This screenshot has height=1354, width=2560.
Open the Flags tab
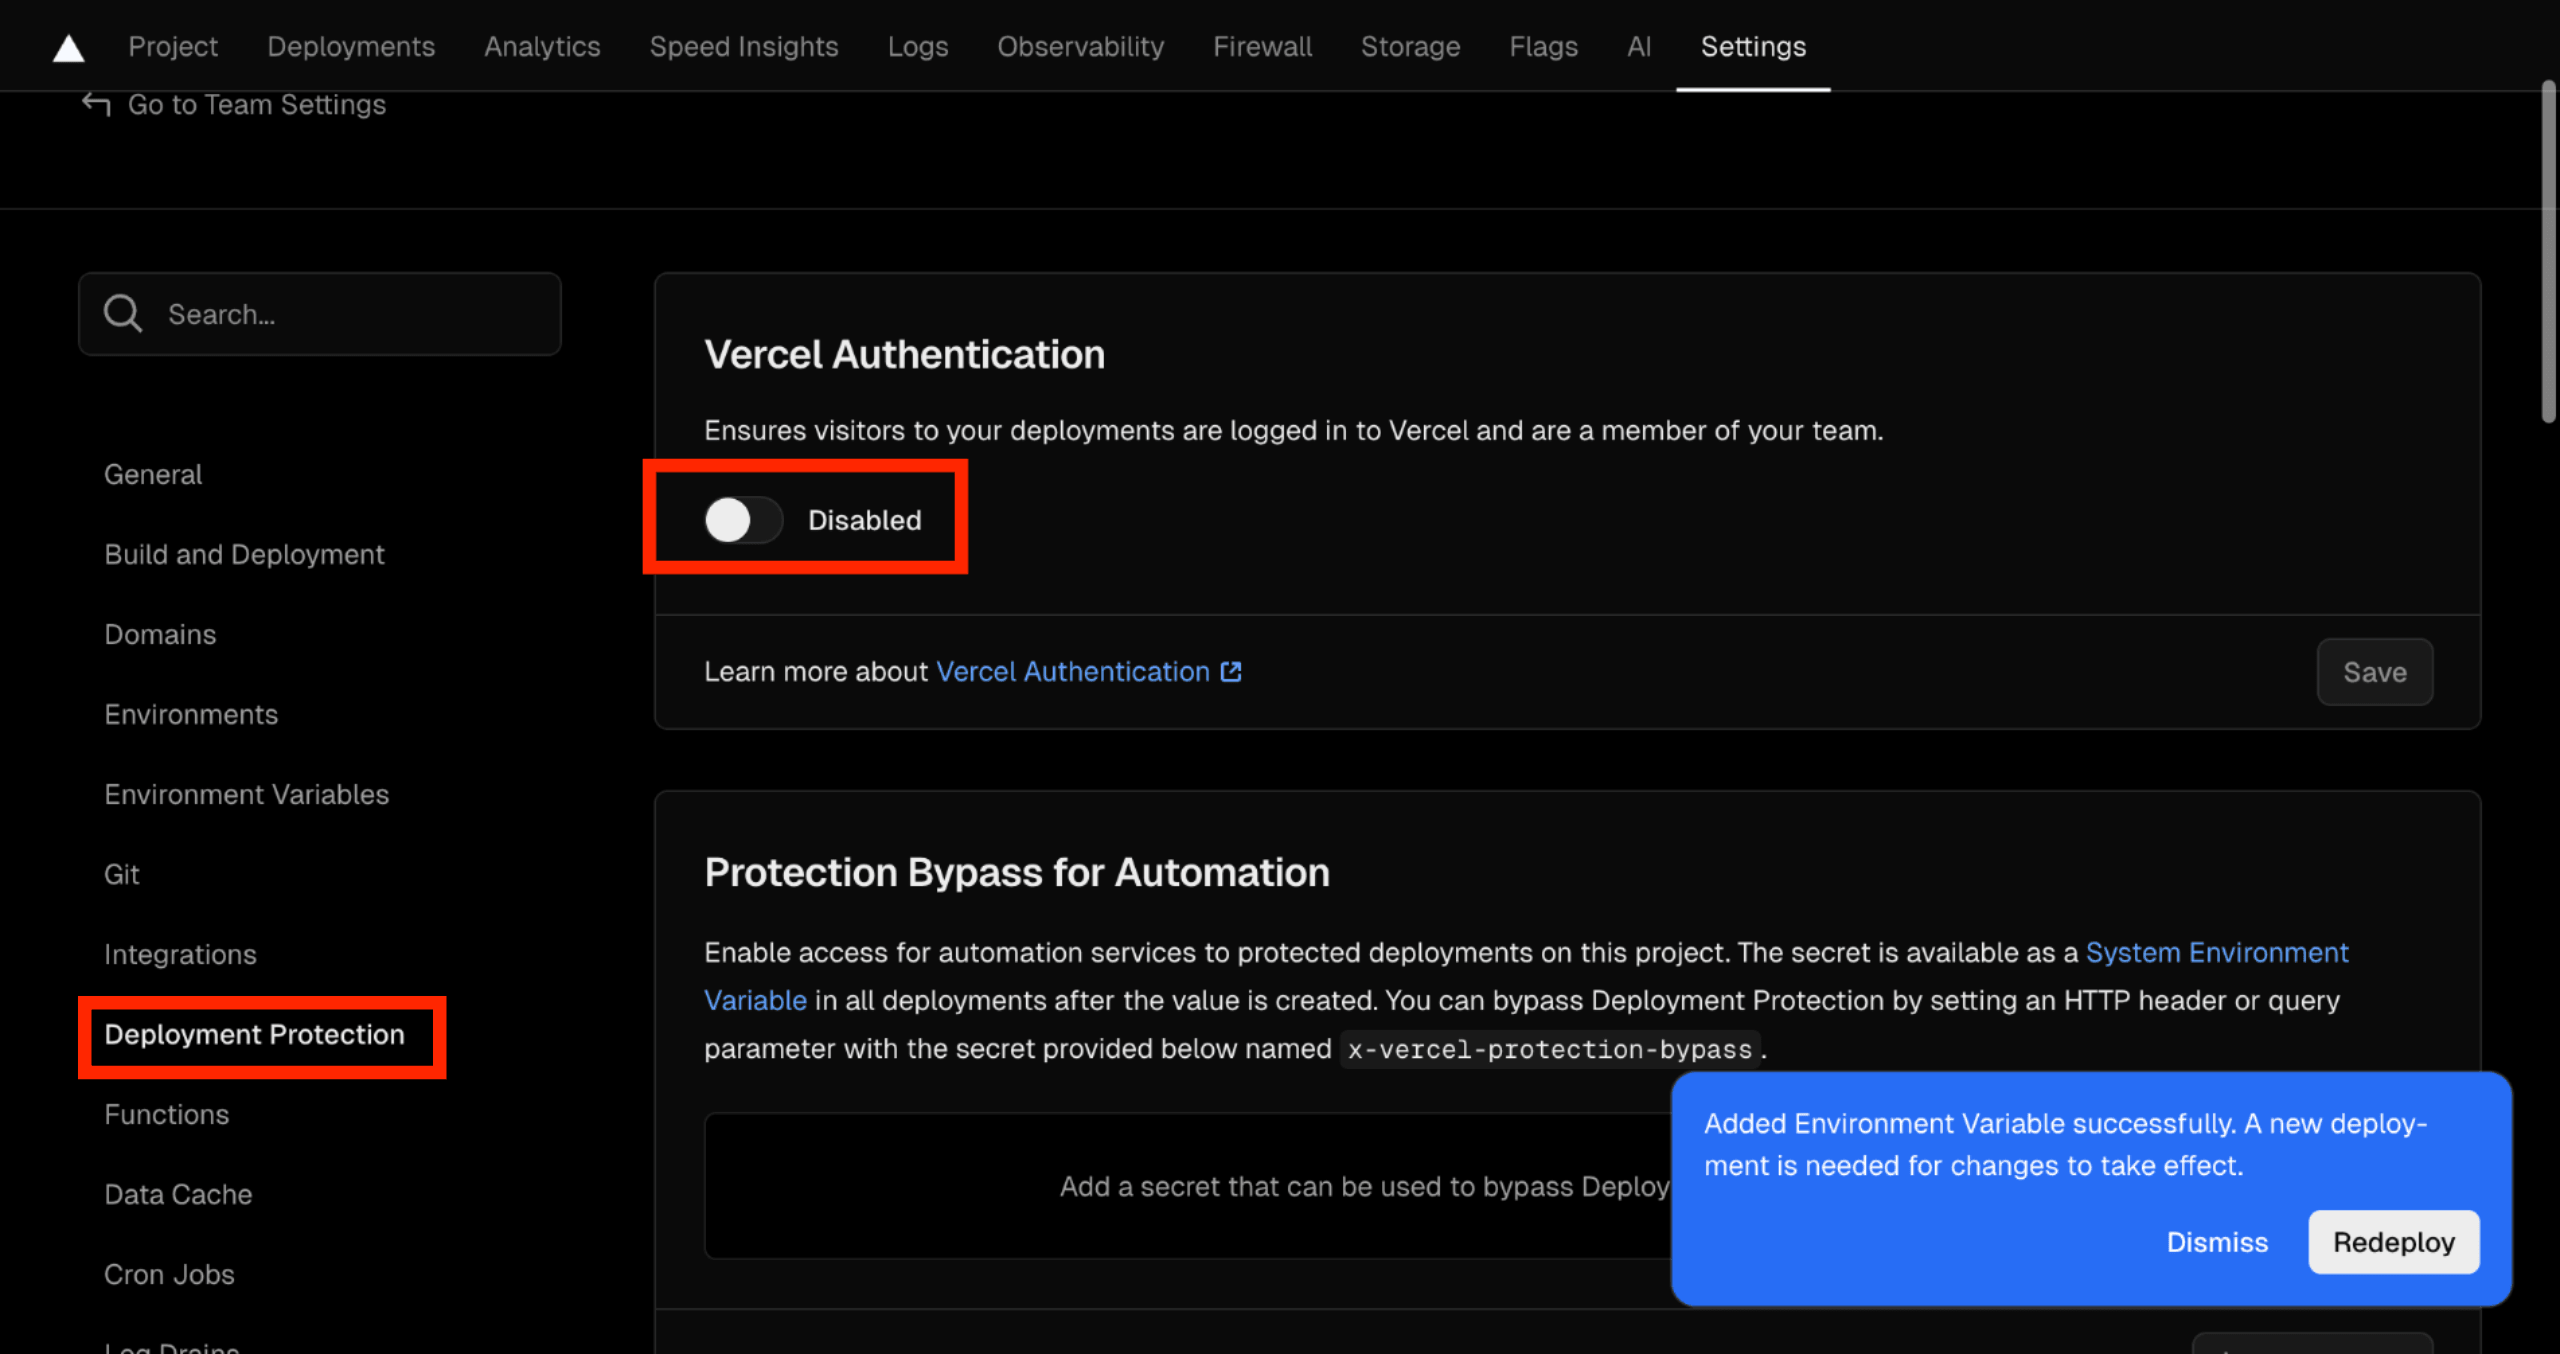pos(1543,46)
